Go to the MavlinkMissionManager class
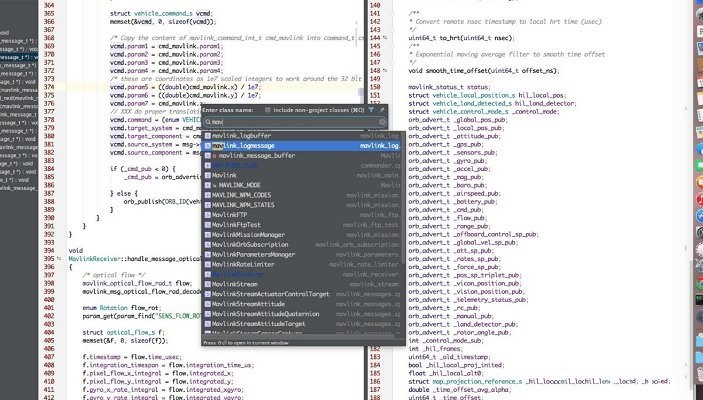 pos(303,235)
